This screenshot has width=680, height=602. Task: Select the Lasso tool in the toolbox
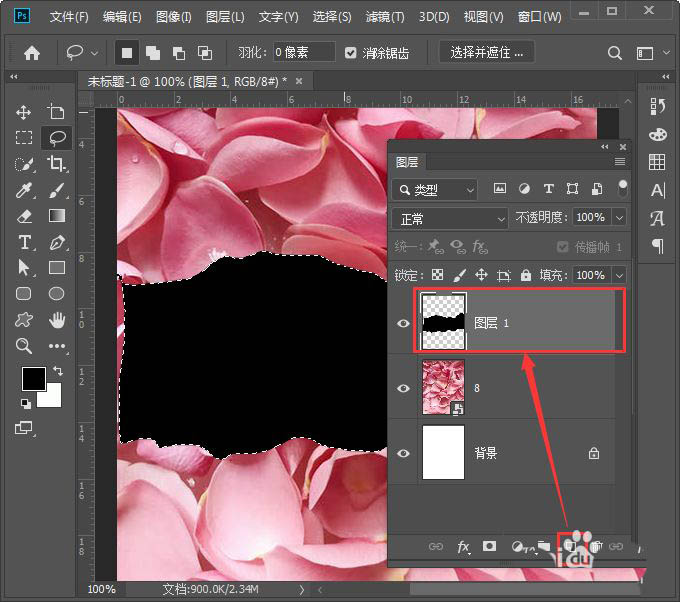pyautogui.click(x=56, y=138)
